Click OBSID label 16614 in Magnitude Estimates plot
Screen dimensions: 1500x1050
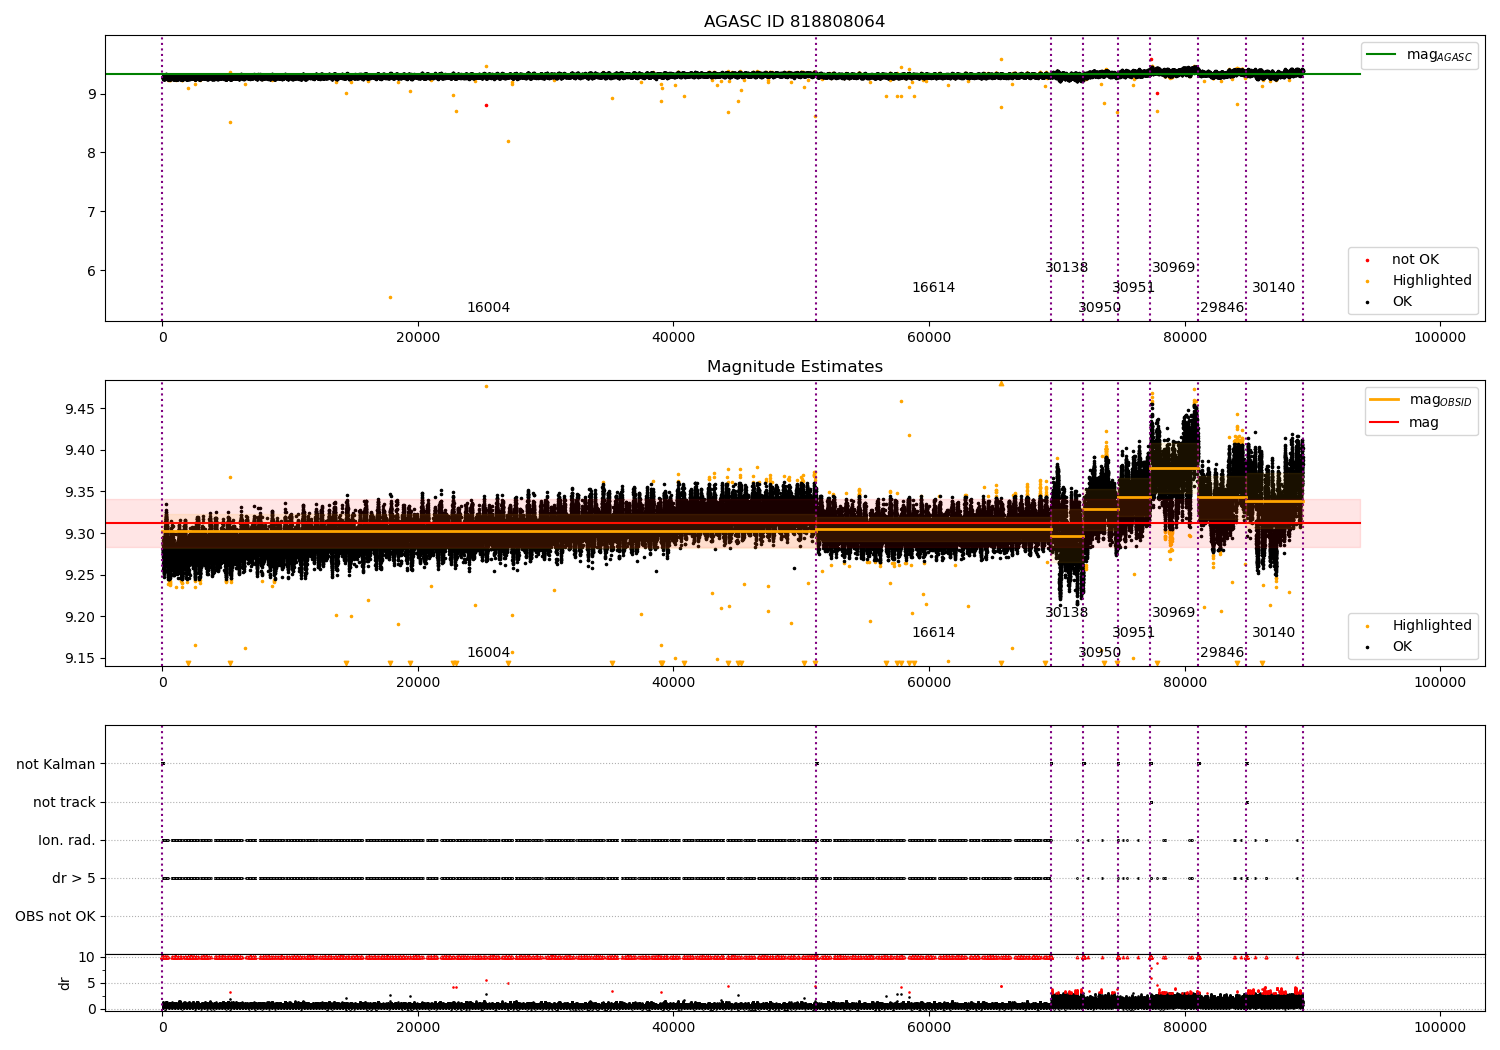pyautogui.click(x=933, y=633)
